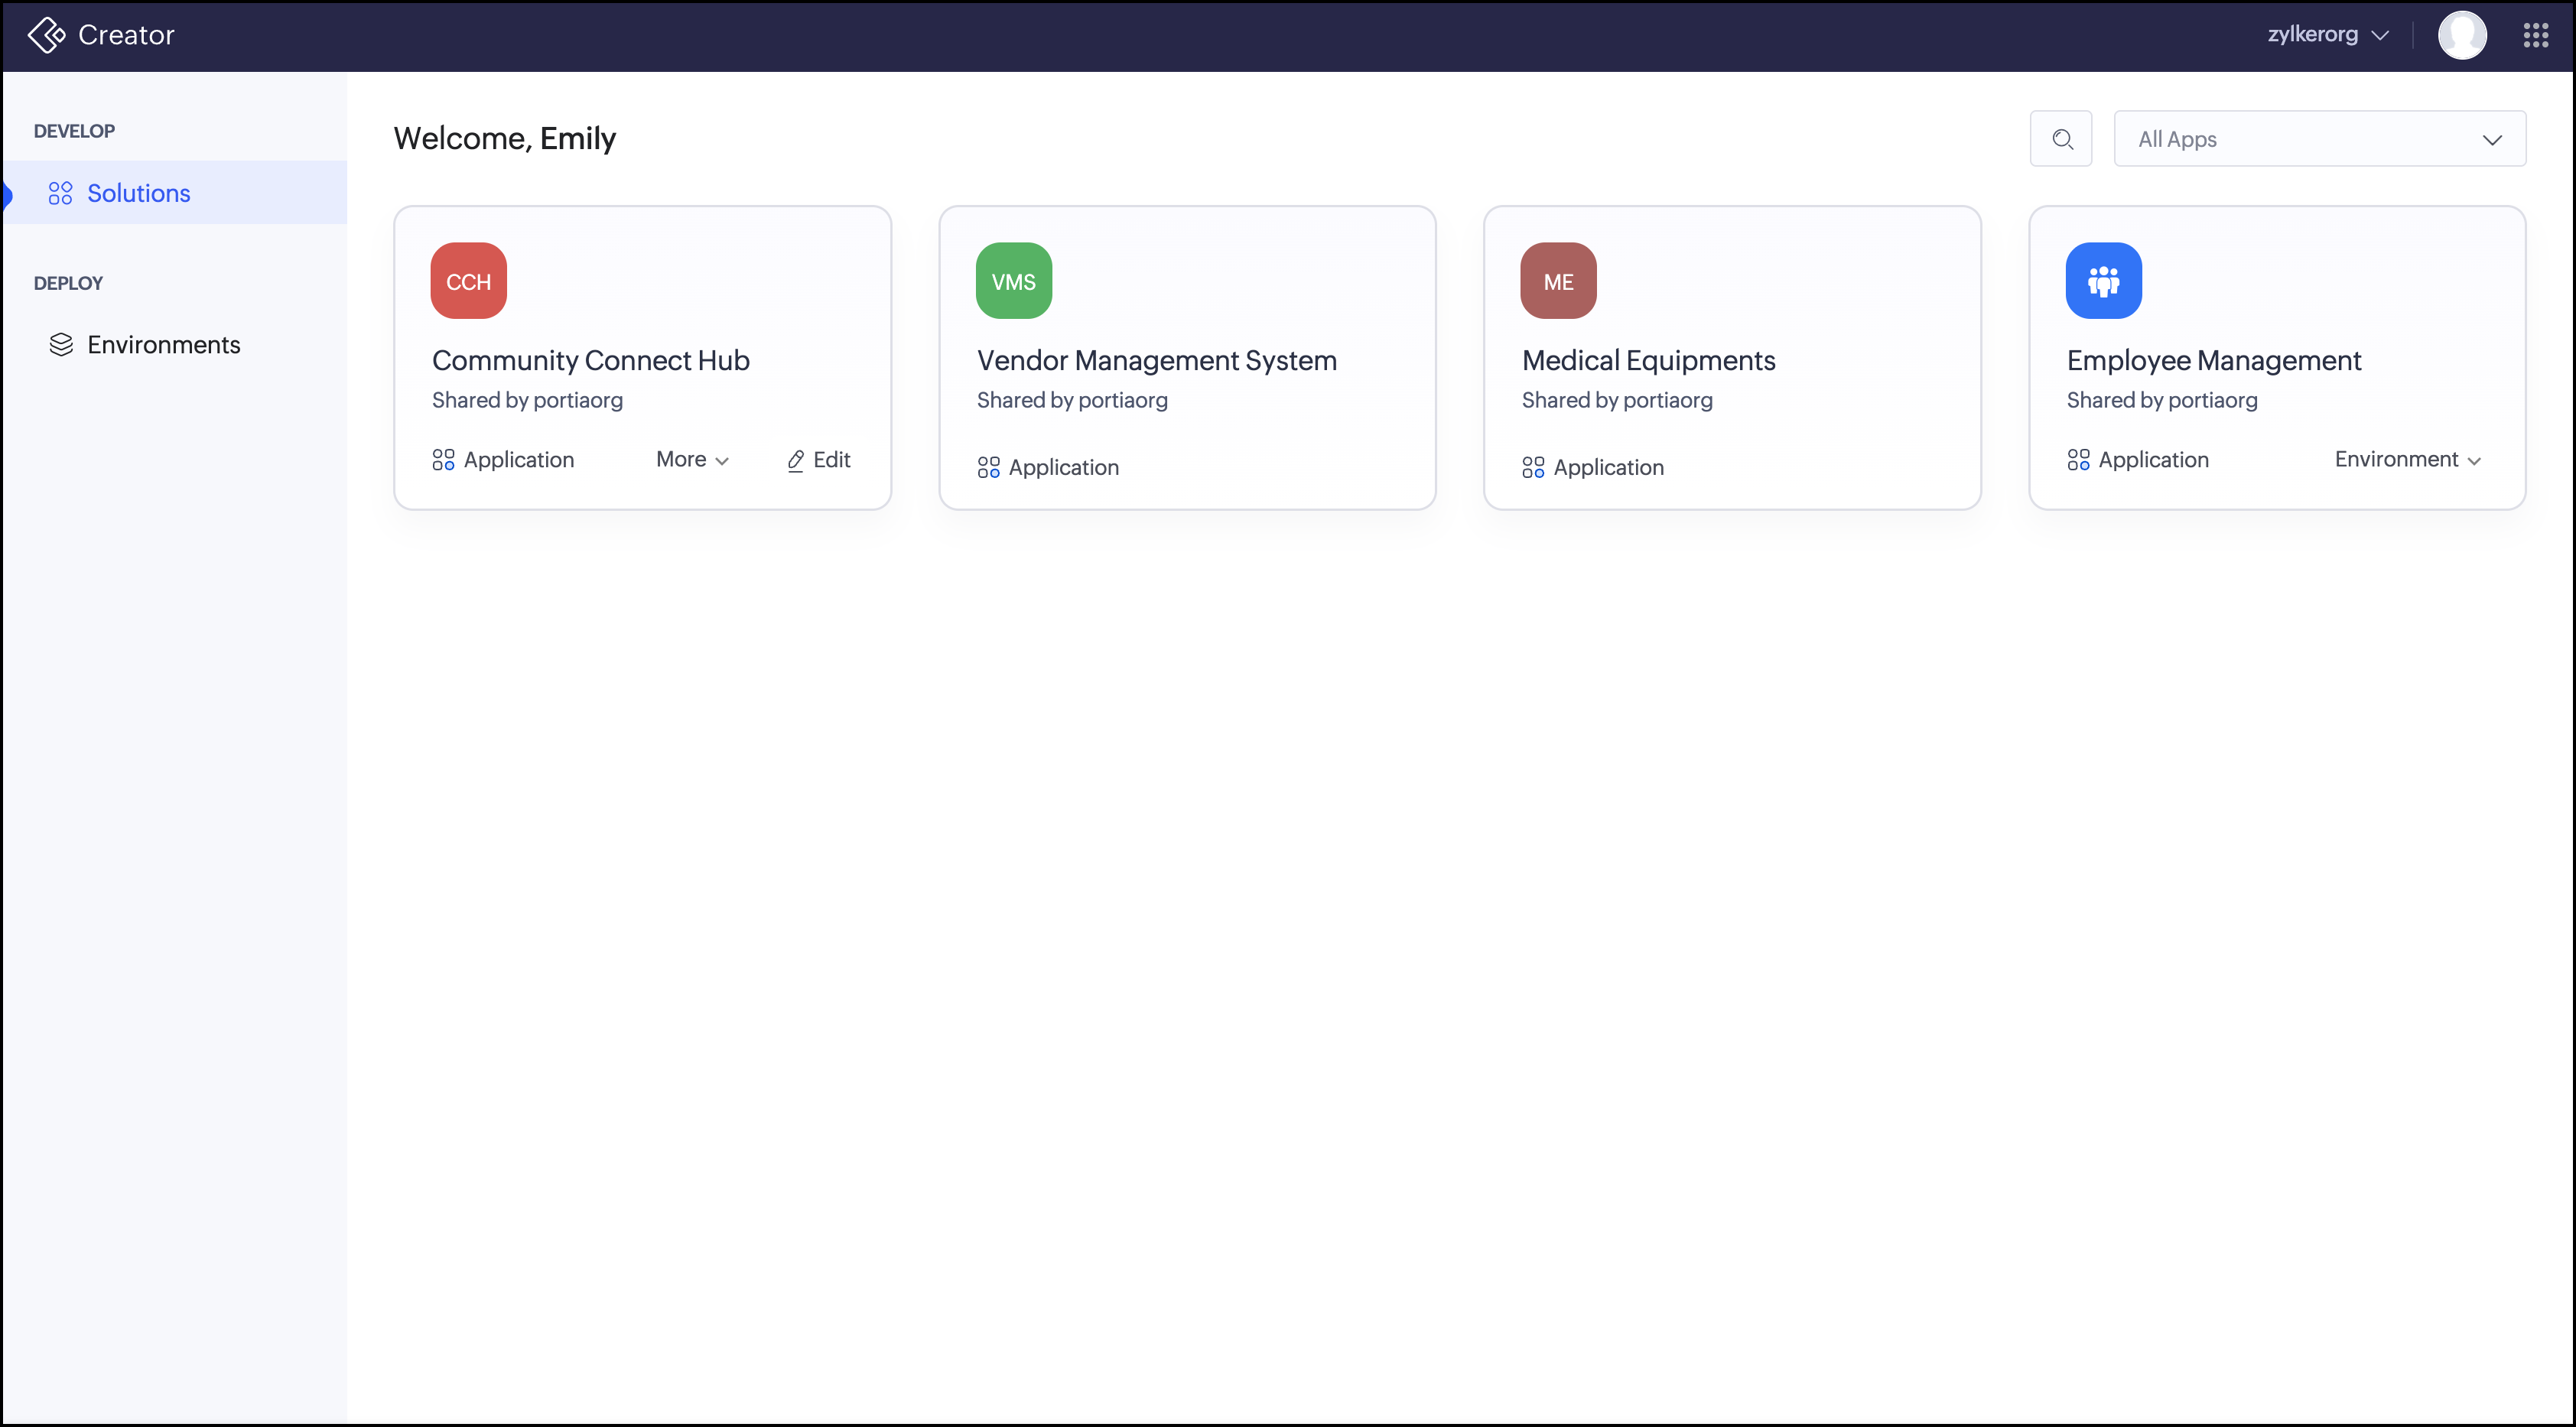The height and width of the screenshot is (1427, 2576).
Task: Click the ME maroon app icon
Action: (1557, 281)
